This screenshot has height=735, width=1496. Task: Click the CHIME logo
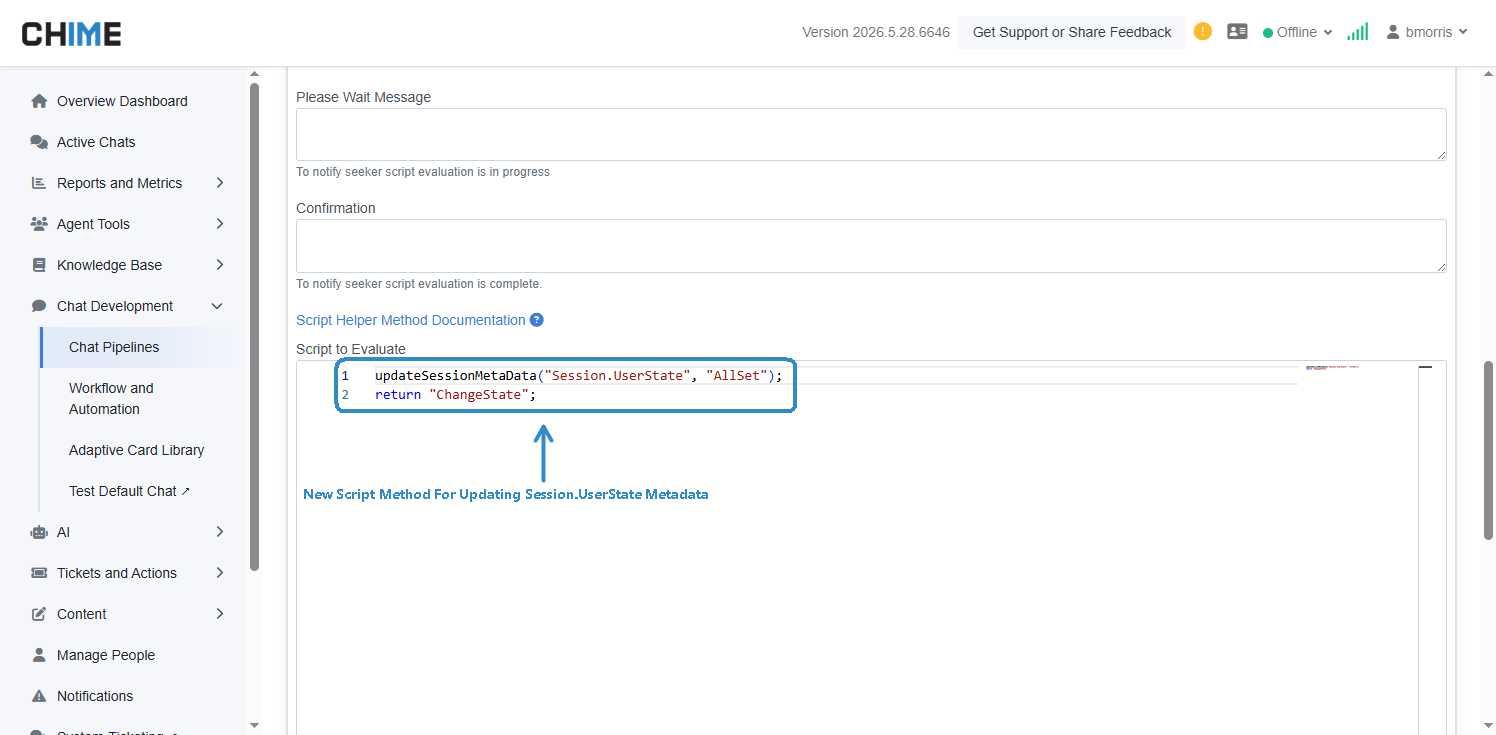pyautogui.click(x=71, y=34)
